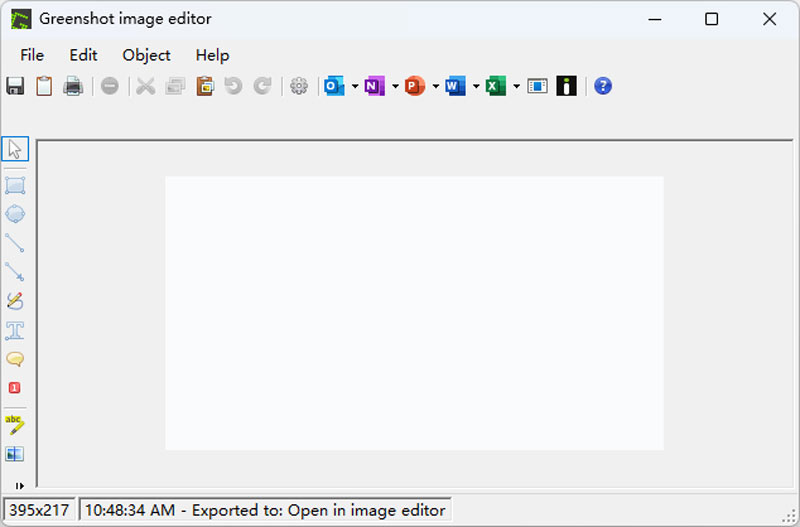Viewport: 800px width, 527px height.
Task: Click the blue Help question mark button
Action: point(602,86)
